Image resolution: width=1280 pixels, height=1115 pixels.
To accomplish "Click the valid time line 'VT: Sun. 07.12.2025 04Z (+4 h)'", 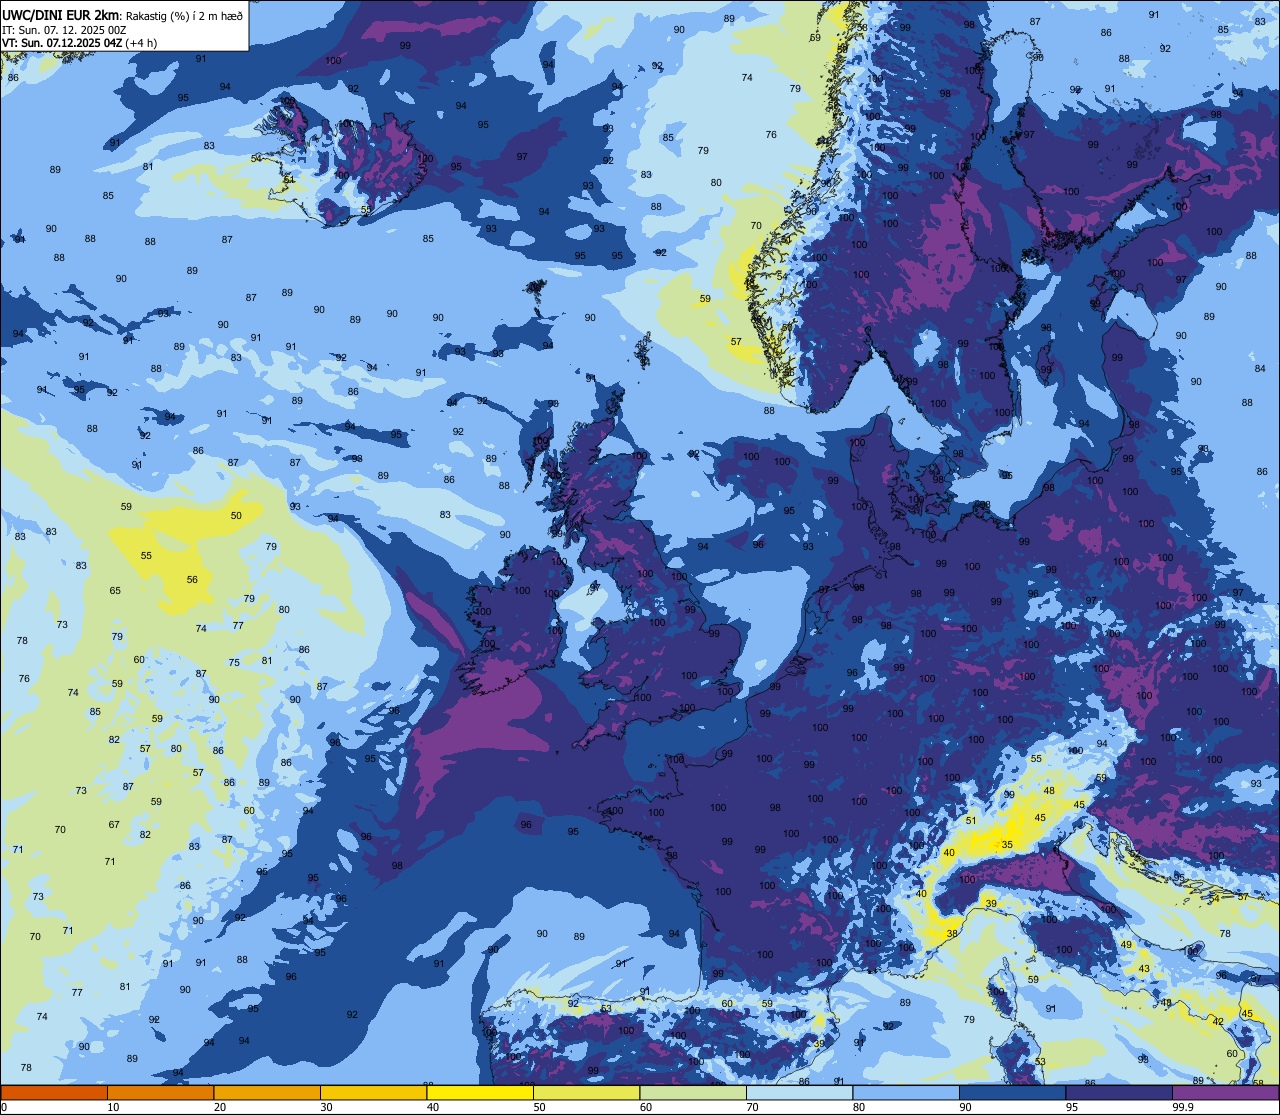I will (79, 43).
